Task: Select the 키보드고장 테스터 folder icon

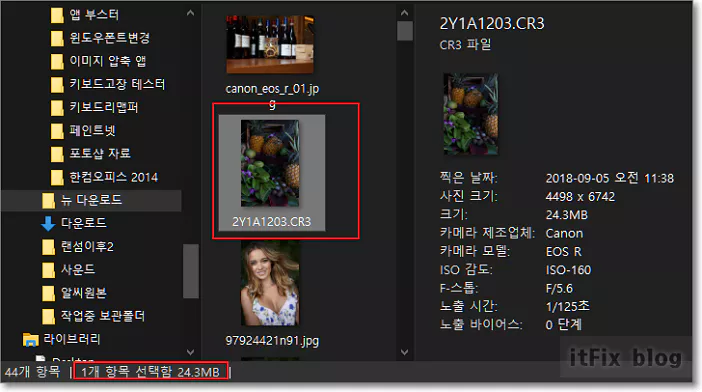Action: click(x=57, y=85)
